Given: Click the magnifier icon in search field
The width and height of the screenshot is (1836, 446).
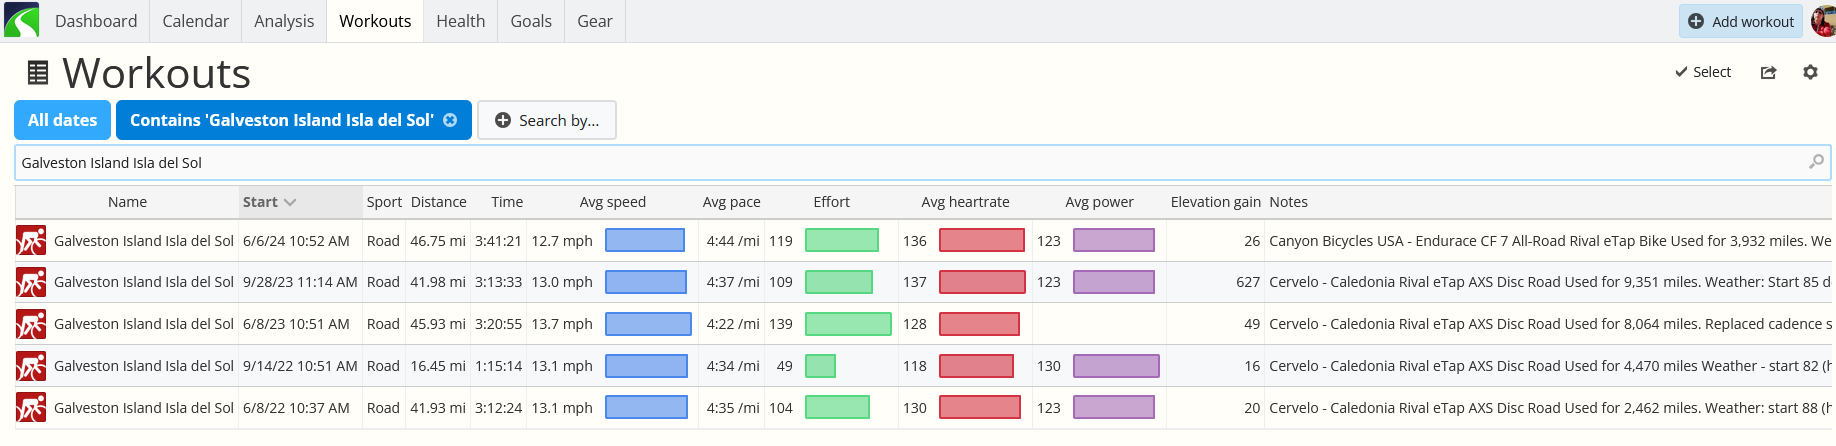Looking at the screenshot, I should pos(1816,162).
